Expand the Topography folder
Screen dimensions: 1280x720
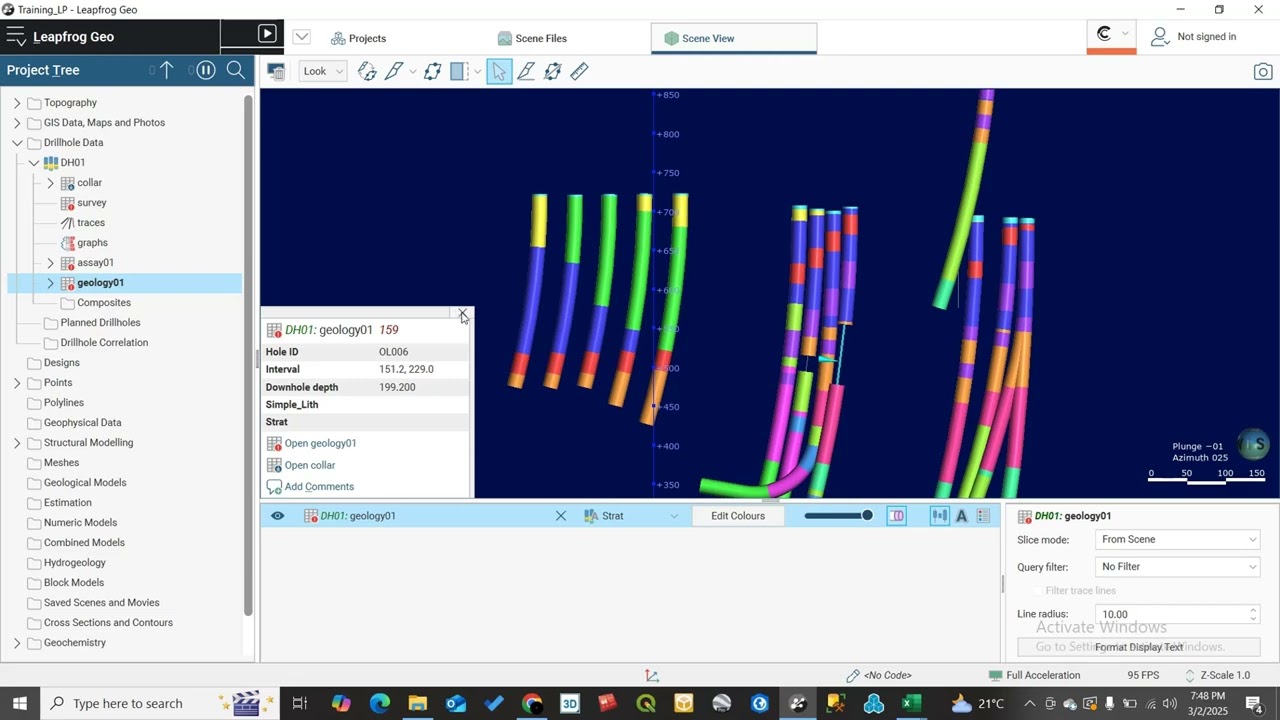pyautogui.click(x=17, y=103)
